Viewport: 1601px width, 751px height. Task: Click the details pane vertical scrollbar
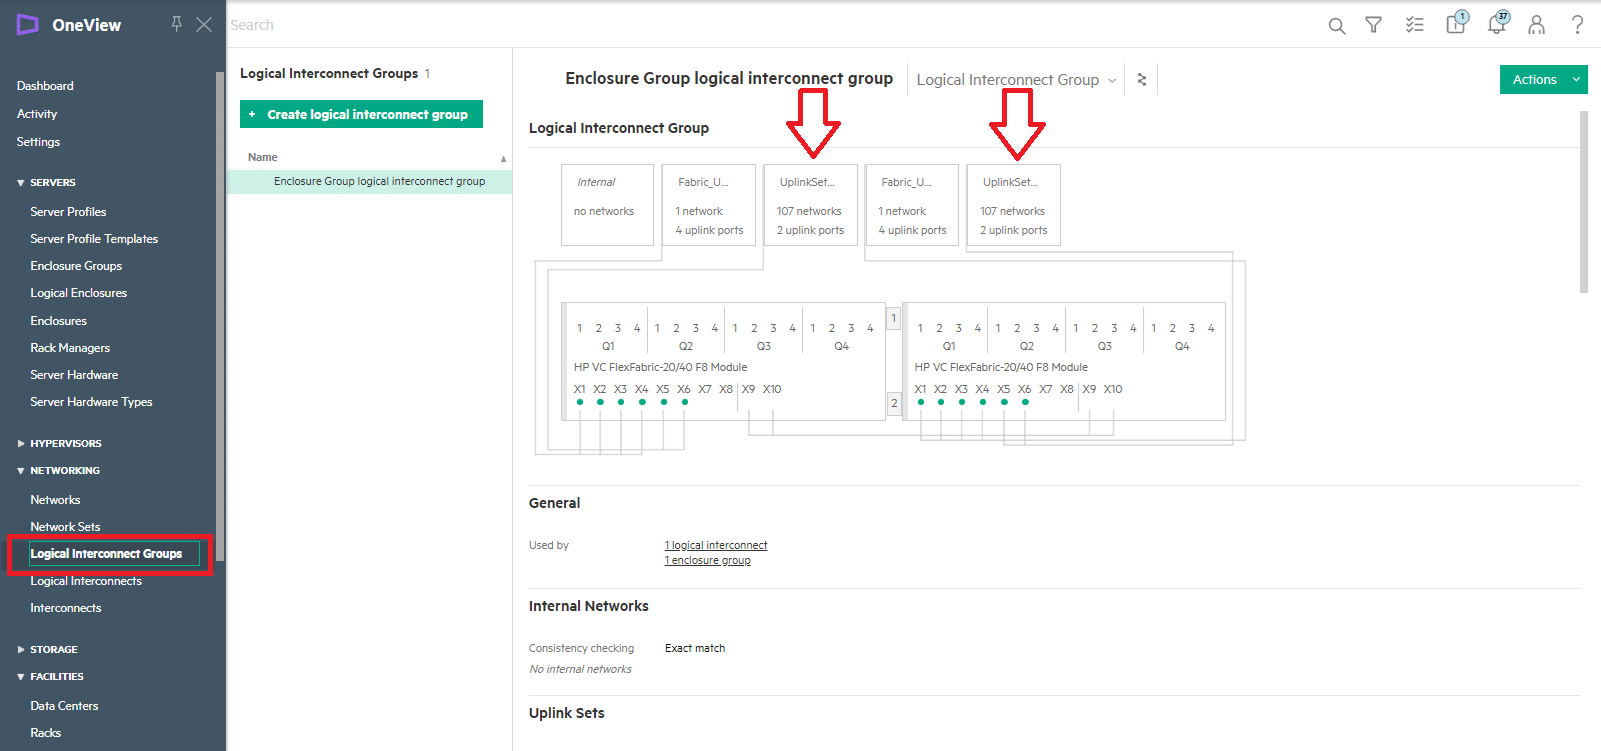1584,202
